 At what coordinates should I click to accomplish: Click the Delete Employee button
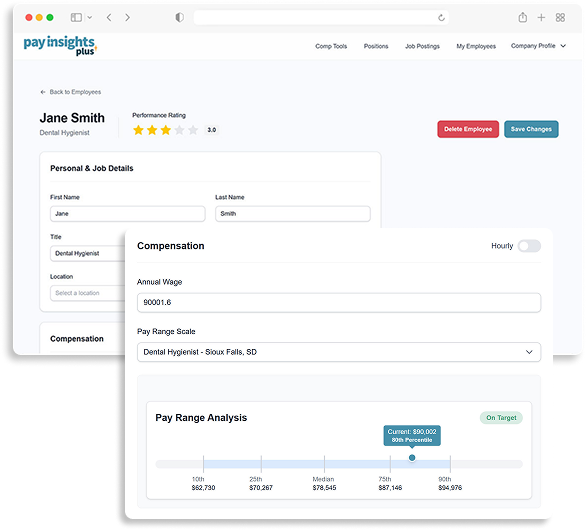click(468, 129)
